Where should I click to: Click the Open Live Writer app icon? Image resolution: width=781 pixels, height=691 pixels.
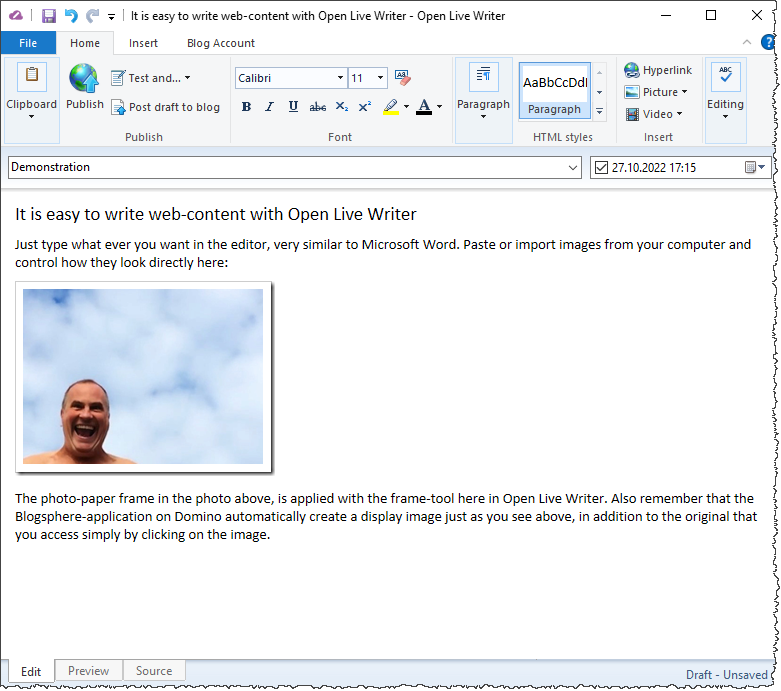click(15, 16)
